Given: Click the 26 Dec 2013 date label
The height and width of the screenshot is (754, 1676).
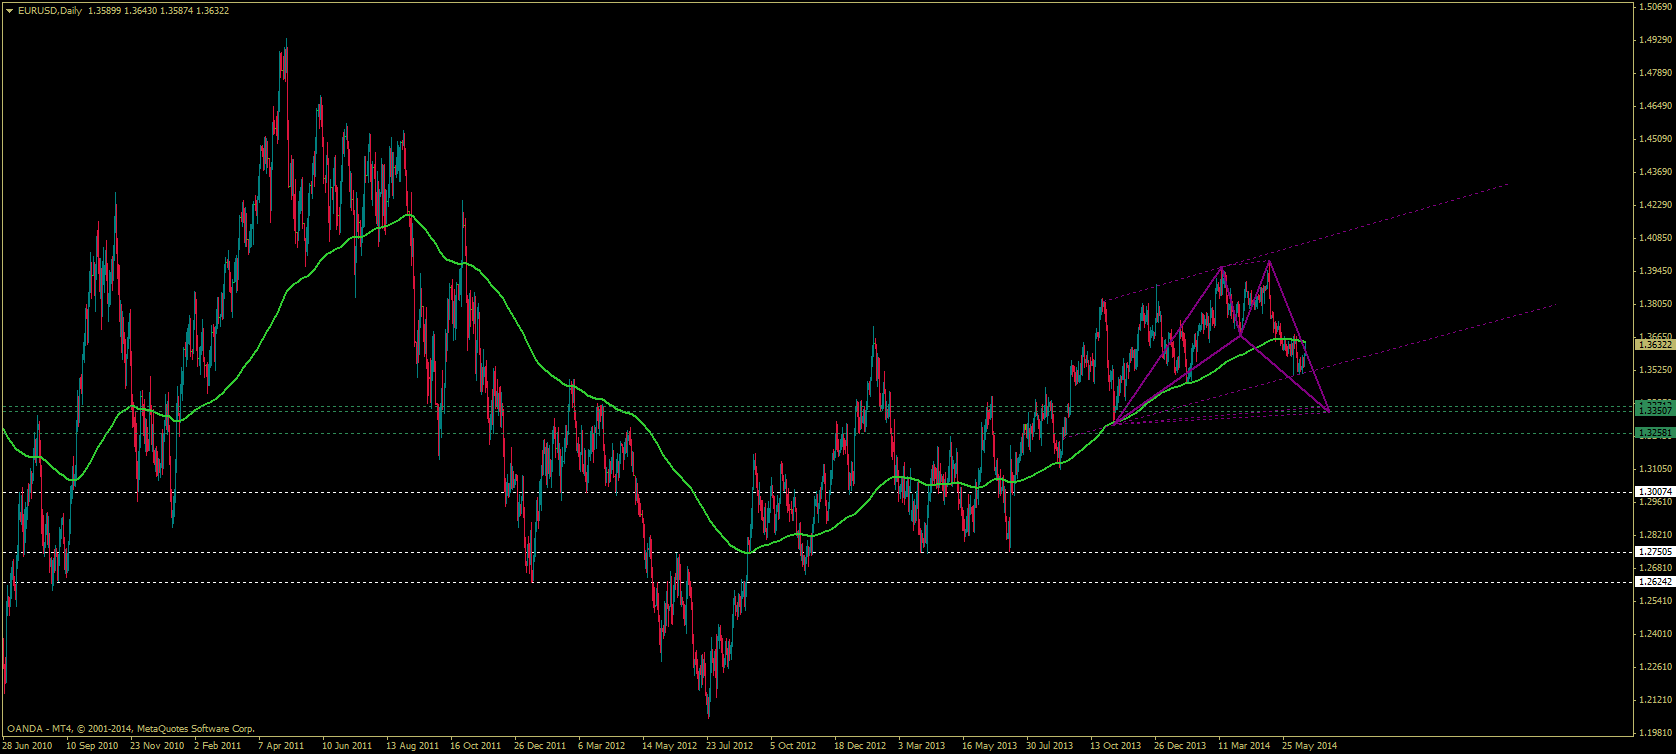Looking at the screenshot, I should click(1181, 746).
